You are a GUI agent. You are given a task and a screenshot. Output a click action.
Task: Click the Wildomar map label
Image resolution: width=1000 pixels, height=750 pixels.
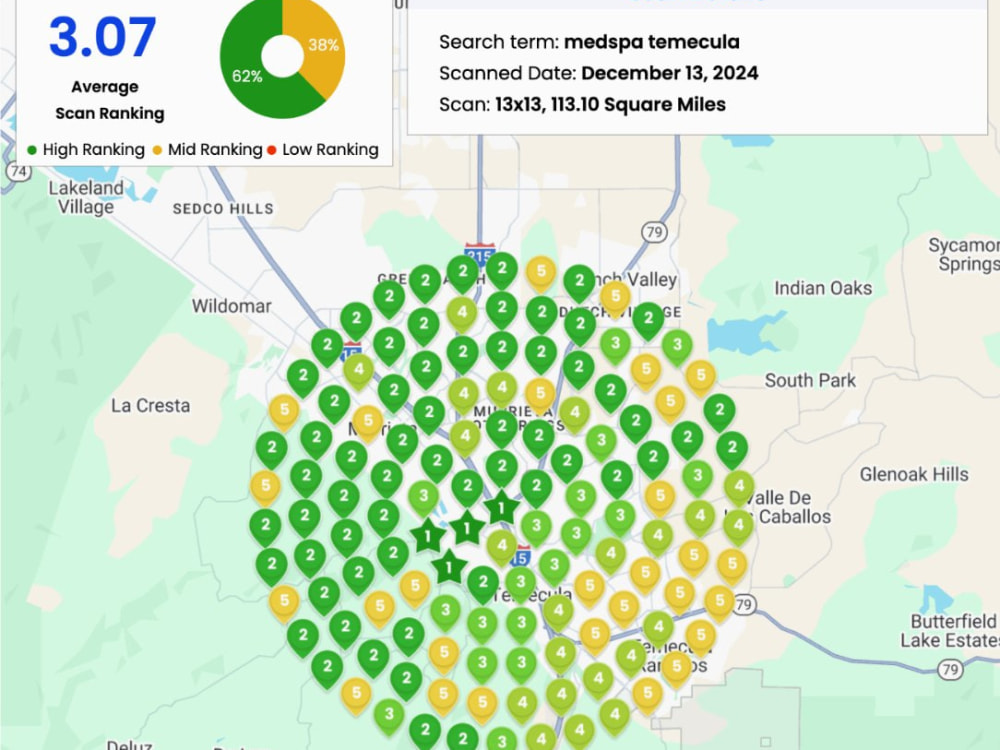point(232,306)
